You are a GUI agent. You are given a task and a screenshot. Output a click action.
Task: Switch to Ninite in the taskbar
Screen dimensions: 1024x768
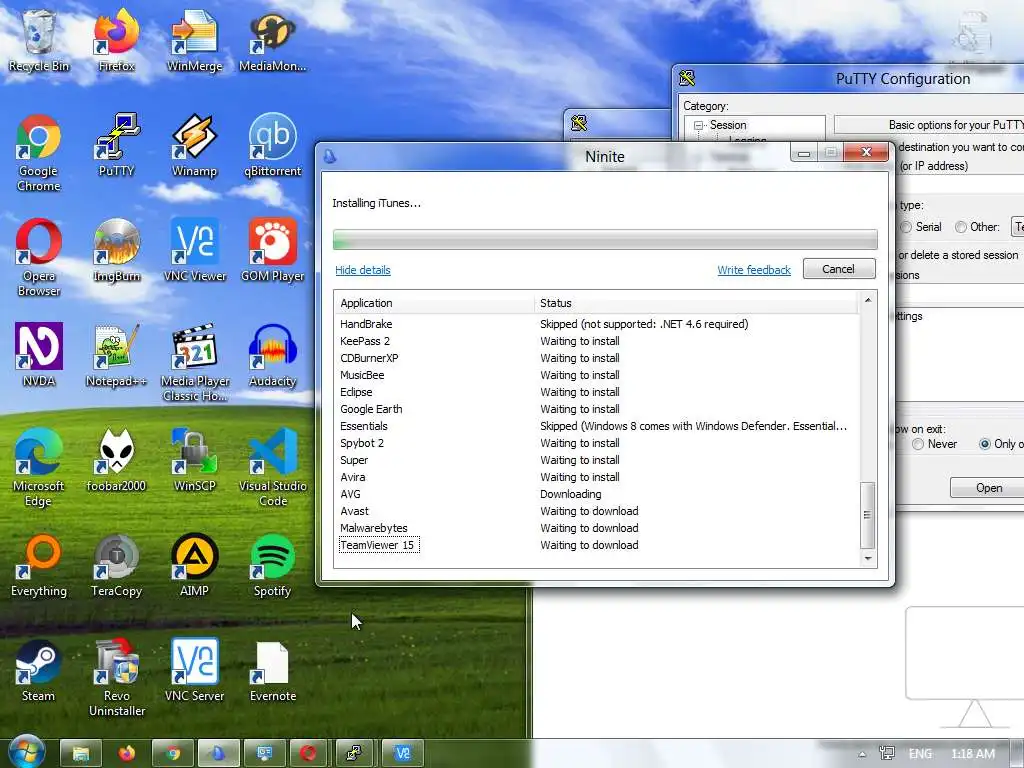(x=218, y=754)
